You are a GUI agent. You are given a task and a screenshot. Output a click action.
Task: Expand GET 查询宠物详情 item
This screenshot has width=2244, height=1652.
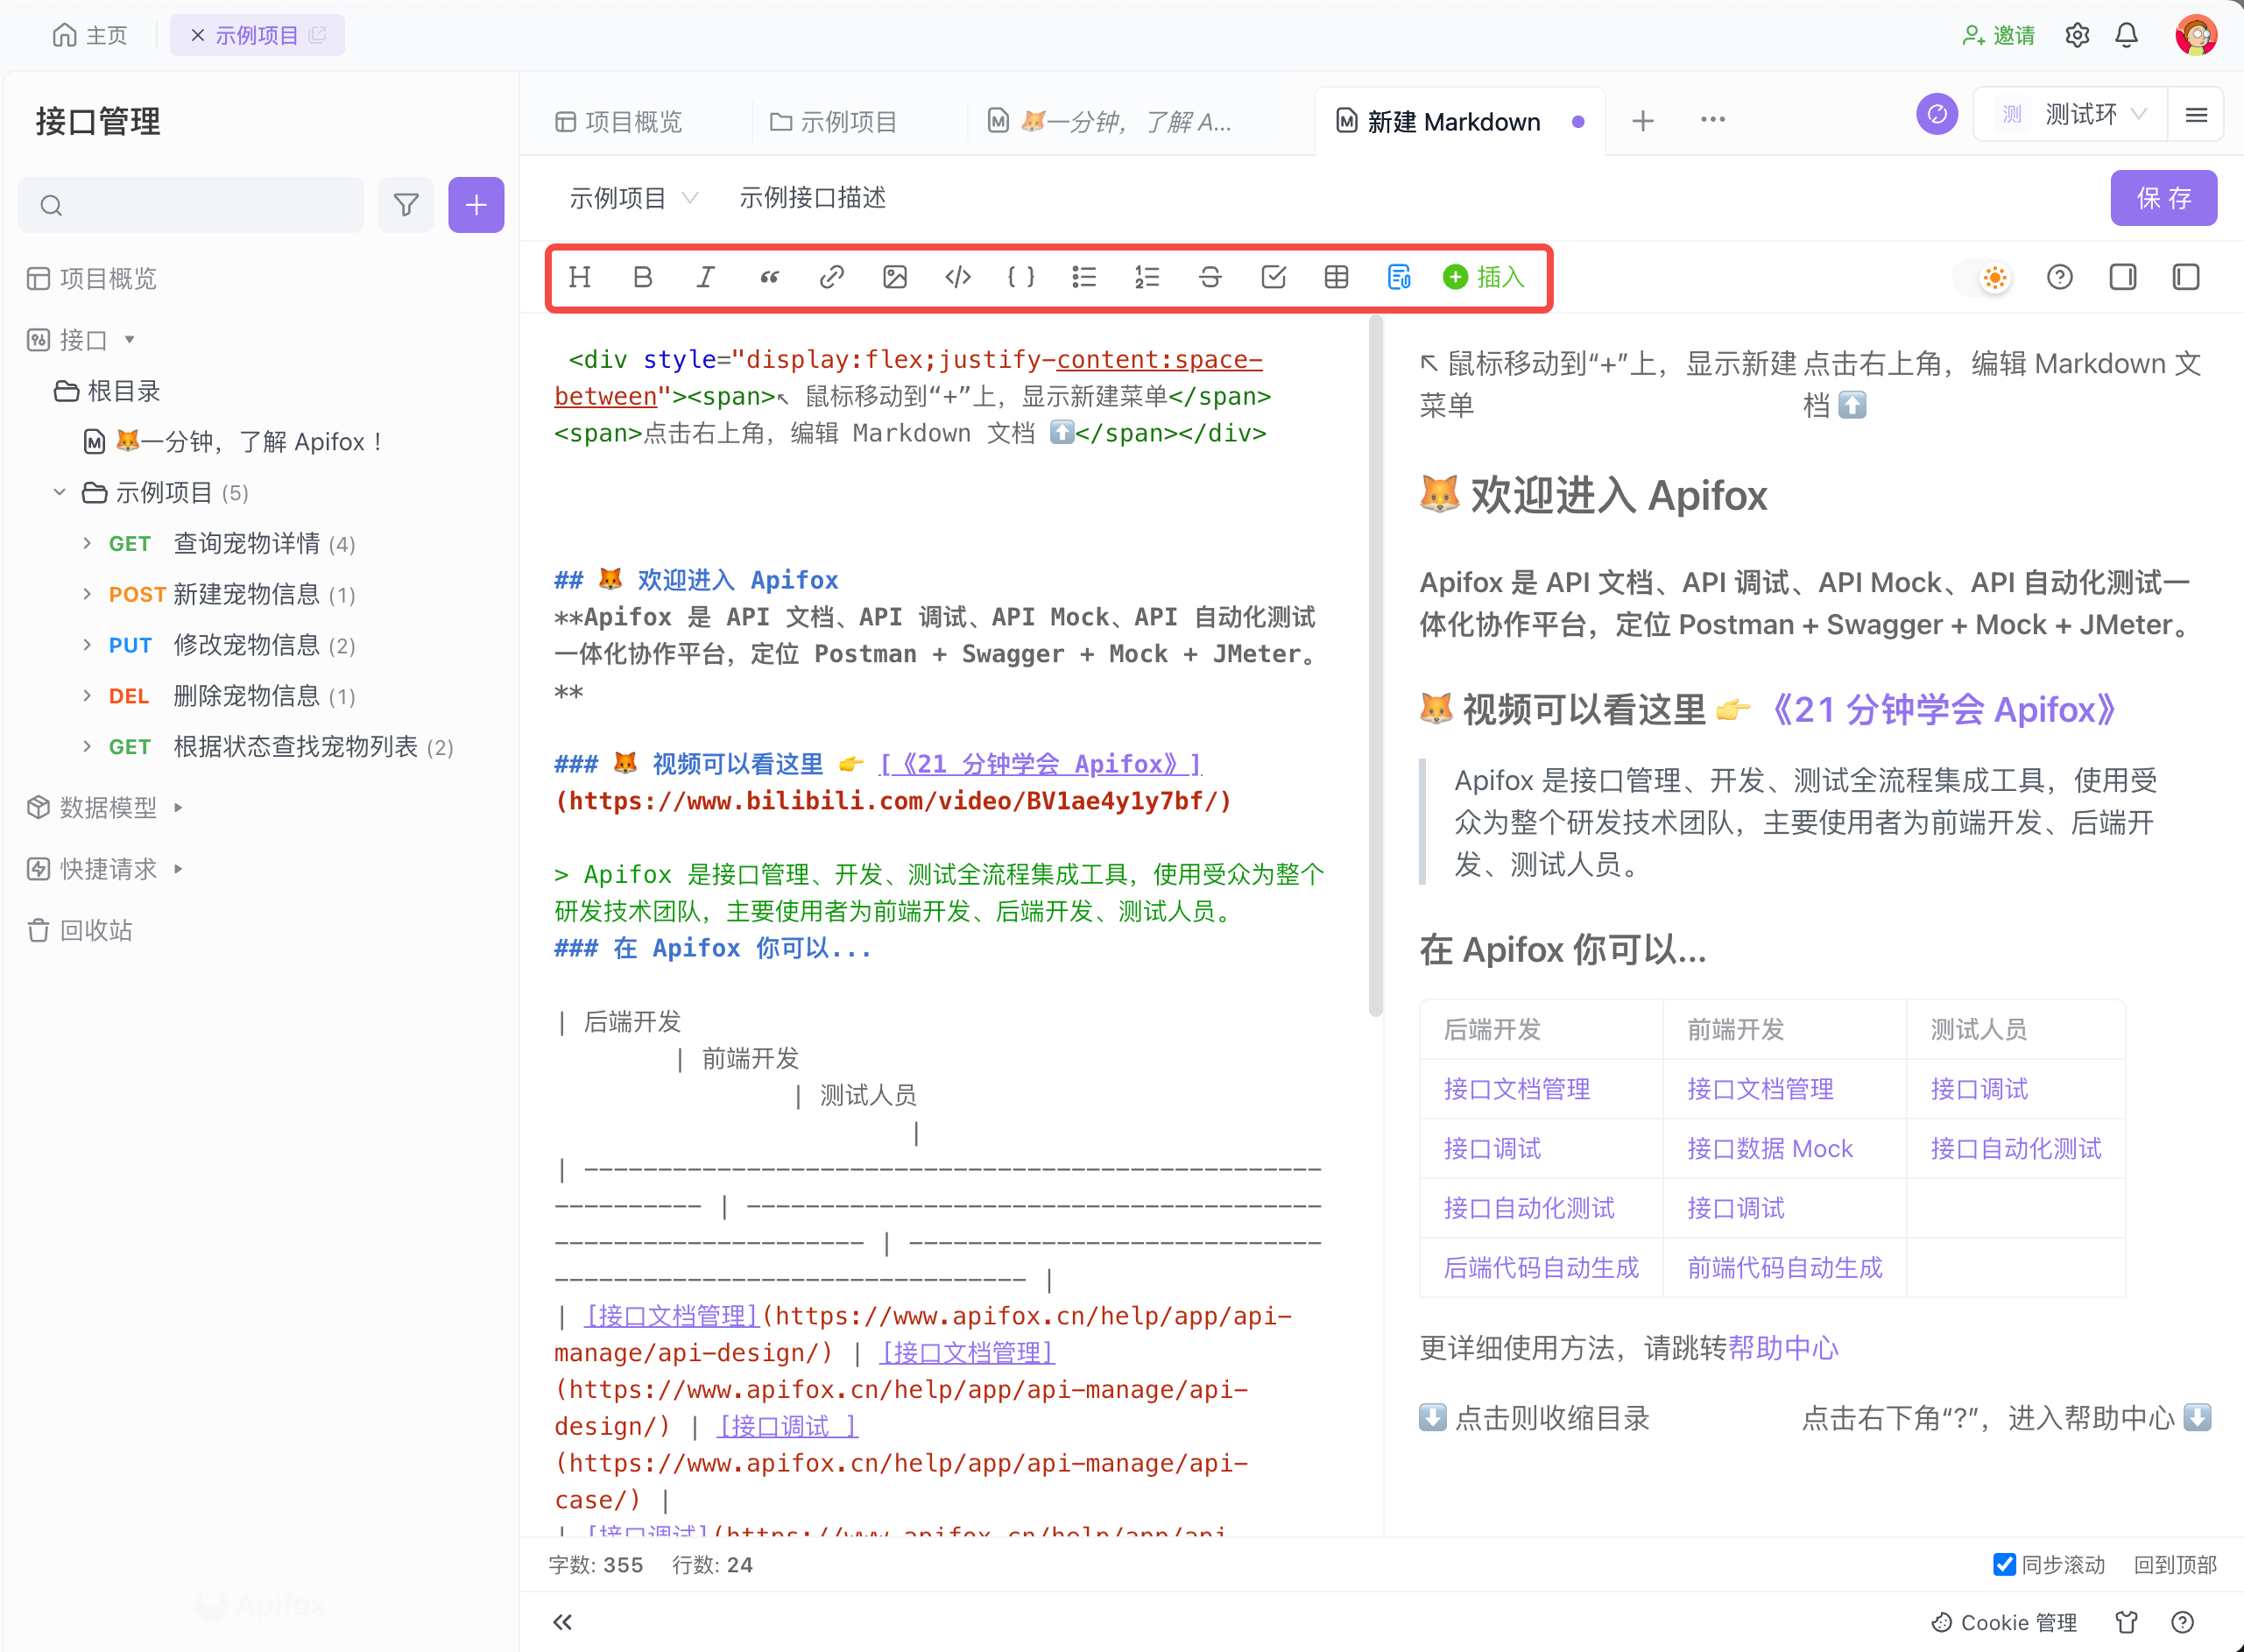point(87,543)
